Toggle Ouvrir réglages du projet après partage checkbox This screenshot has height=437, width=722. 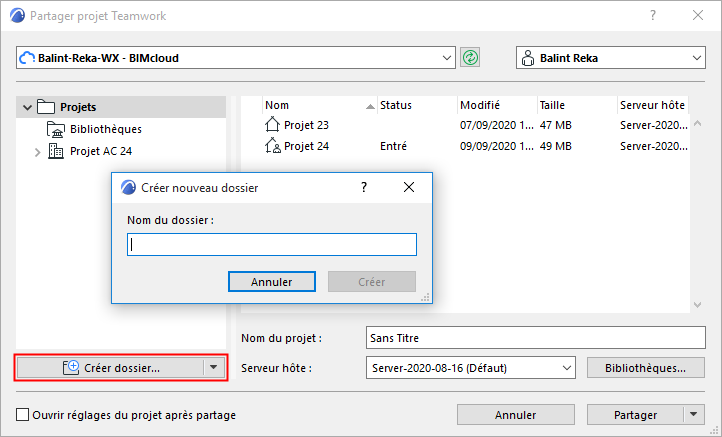23,414
